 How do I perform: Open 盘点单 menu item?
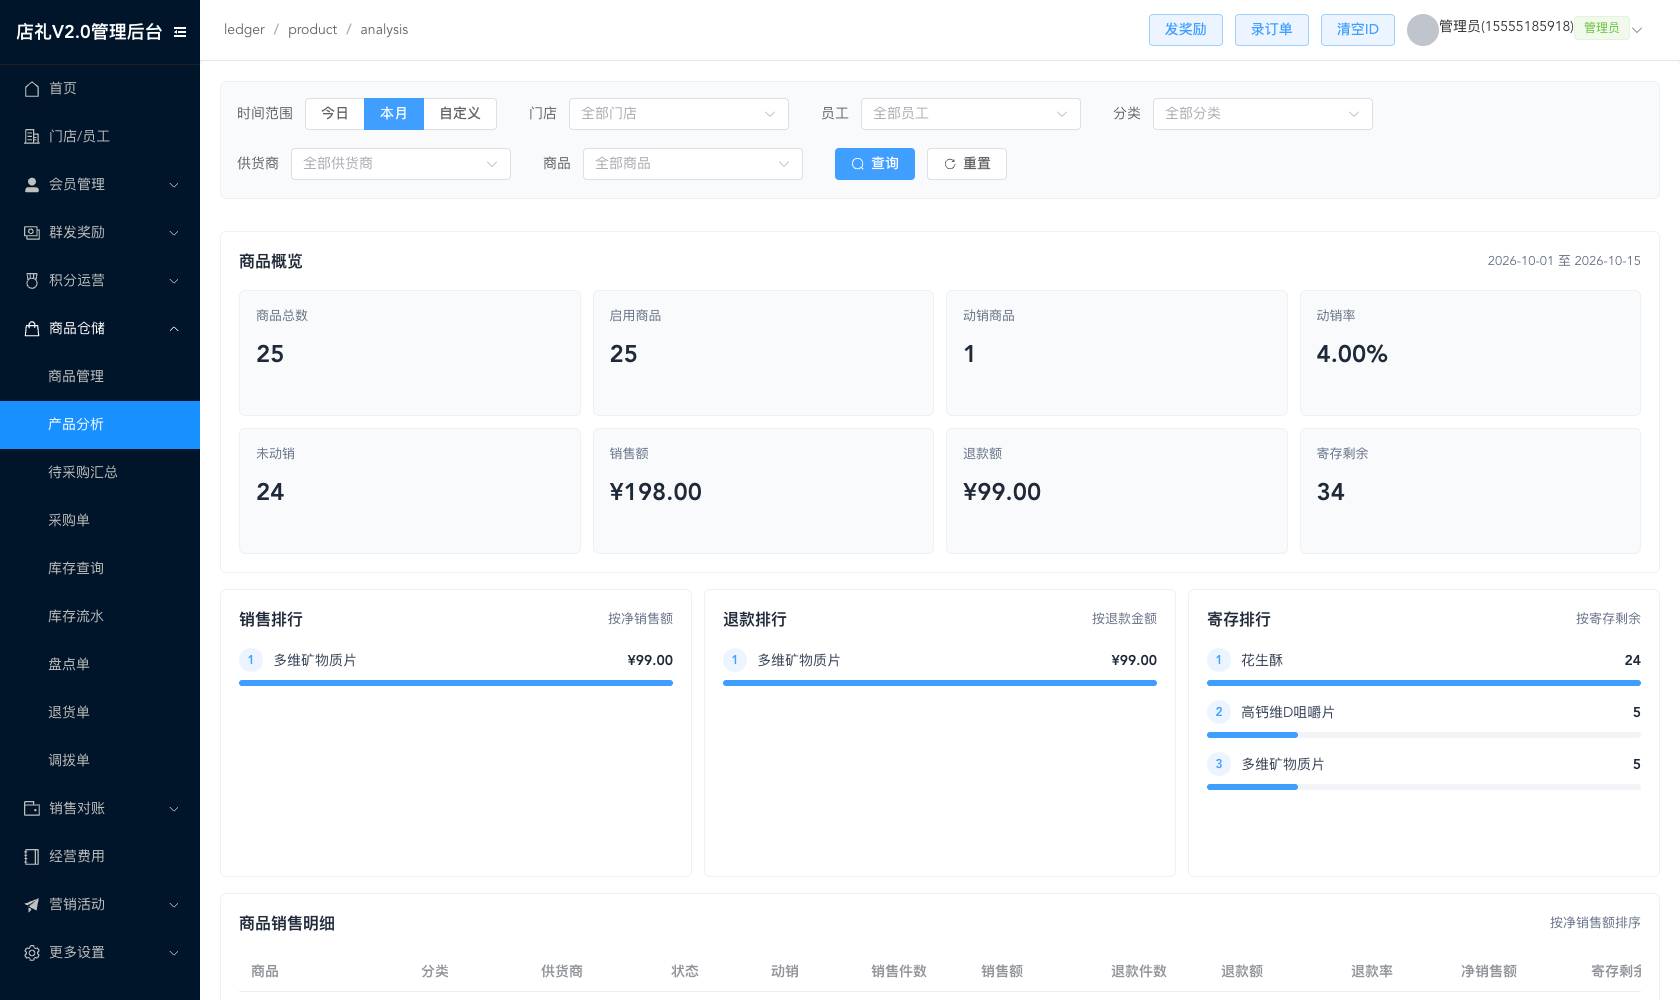[x=100, y=665]
